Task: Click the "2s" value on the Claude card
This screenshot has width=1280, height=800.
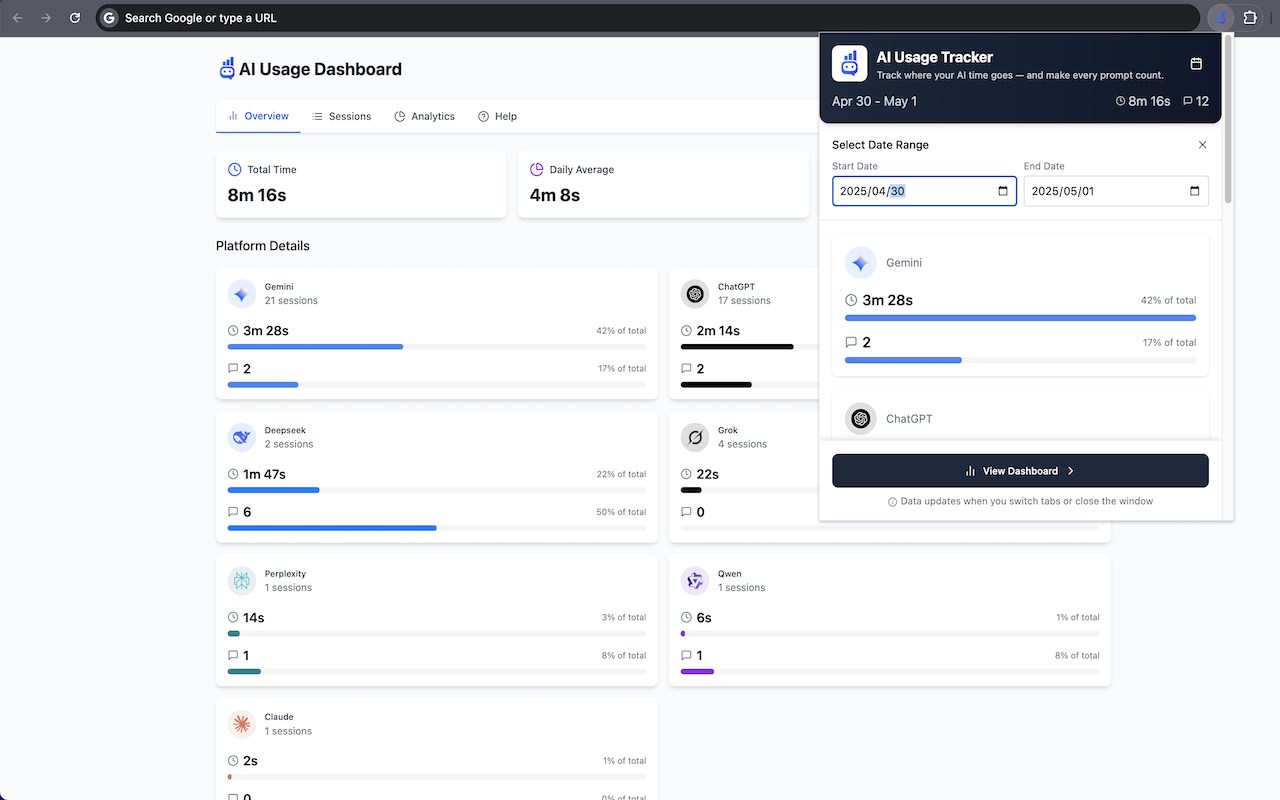Action: [250, 761]
